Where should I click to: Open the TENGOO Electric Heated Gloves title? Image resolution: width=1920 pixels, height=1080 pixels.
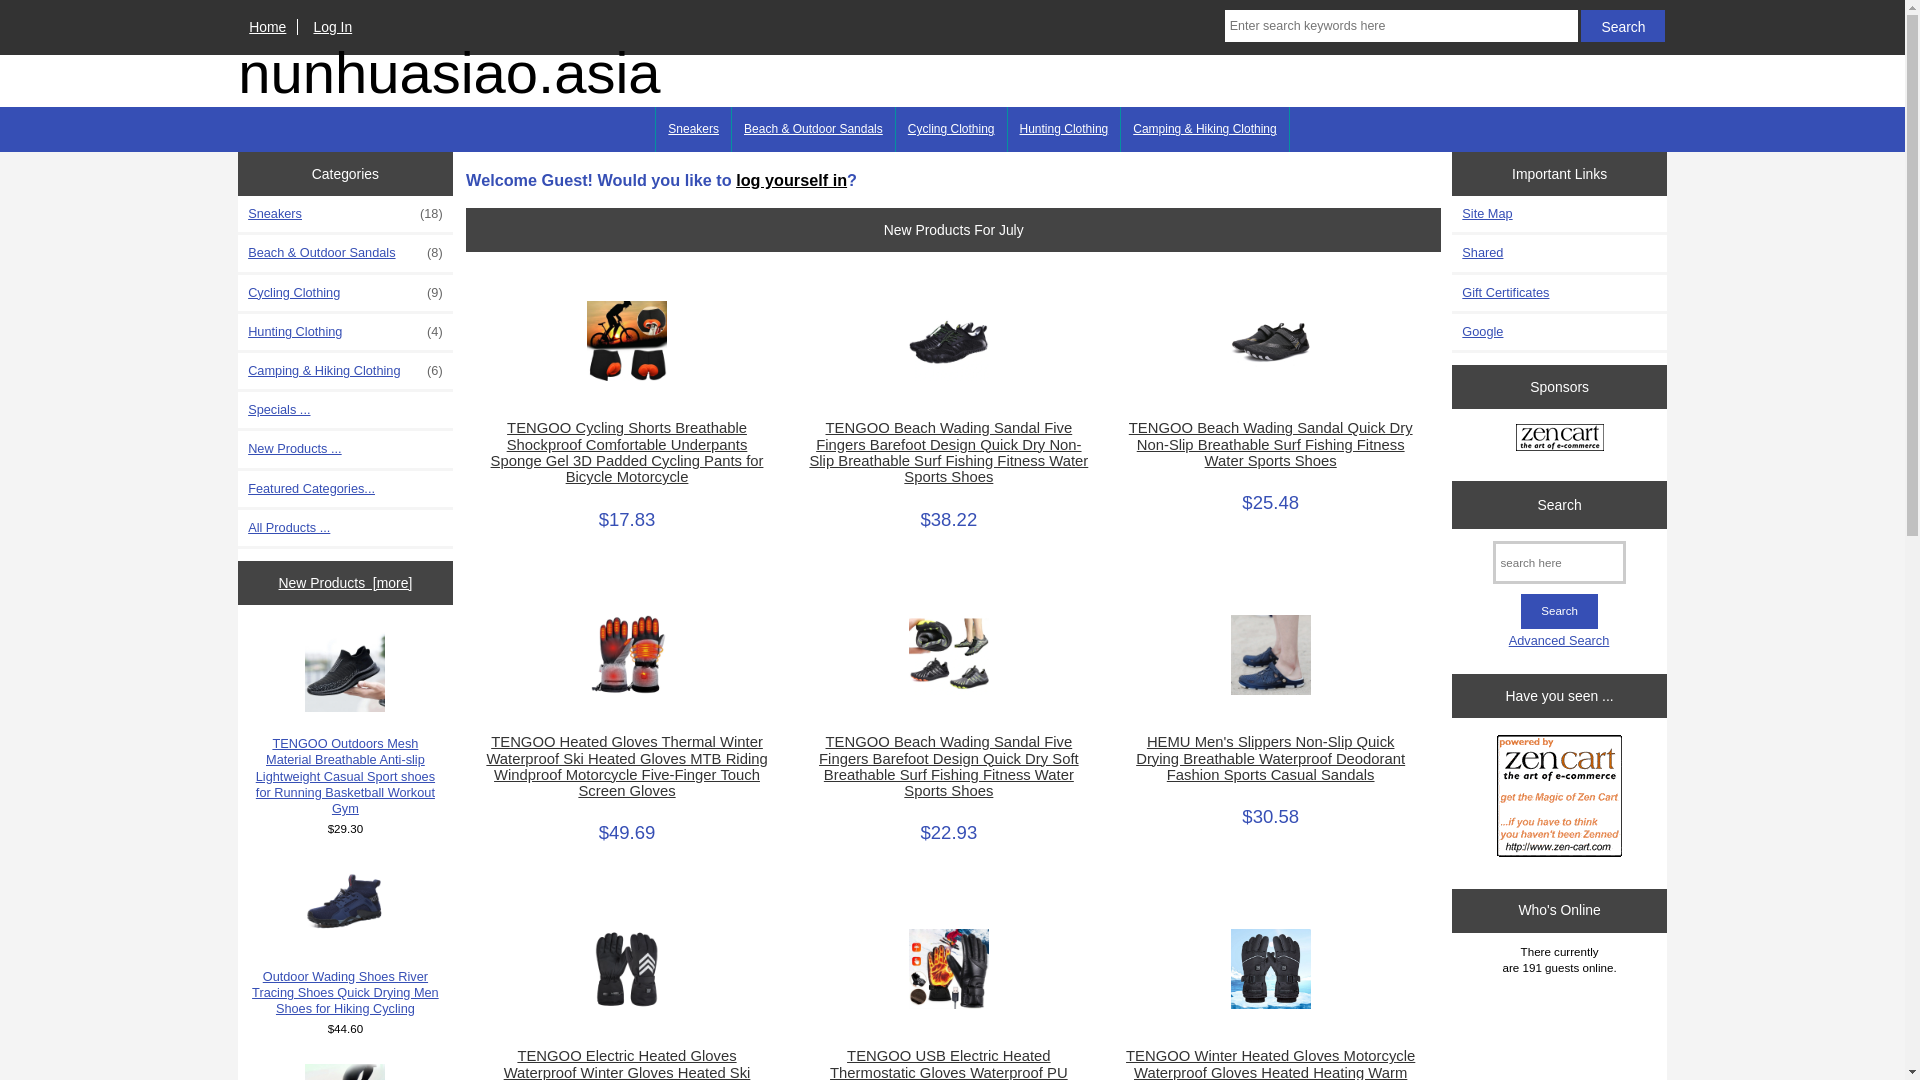(x=626, y=1064)
